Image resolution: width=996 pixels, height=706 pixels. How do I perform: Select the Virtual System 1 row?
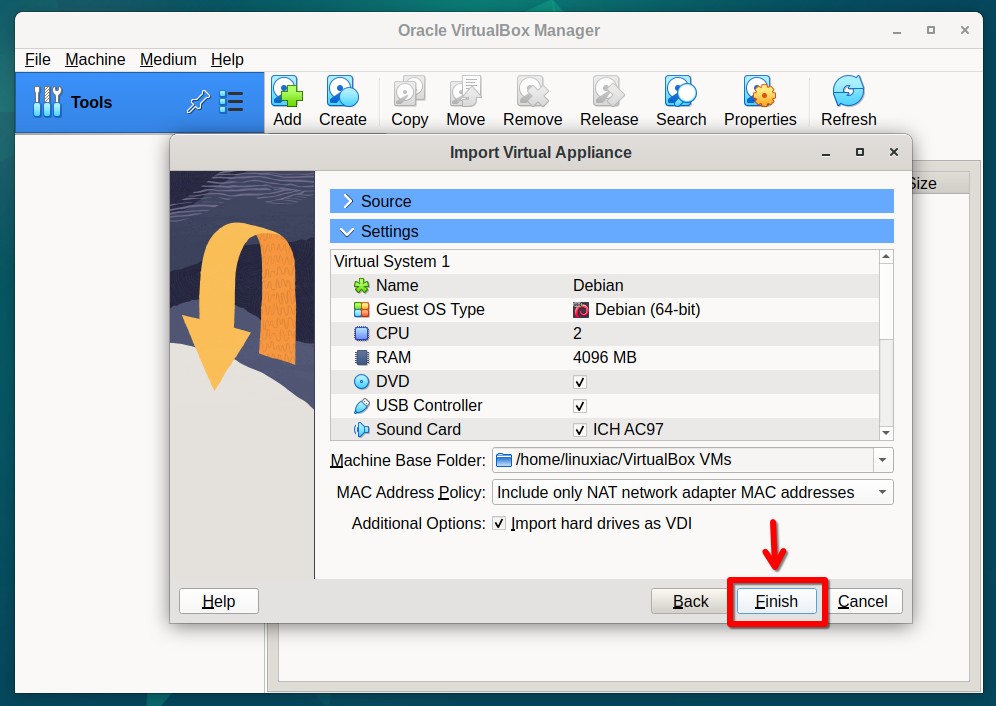point(605,262)
